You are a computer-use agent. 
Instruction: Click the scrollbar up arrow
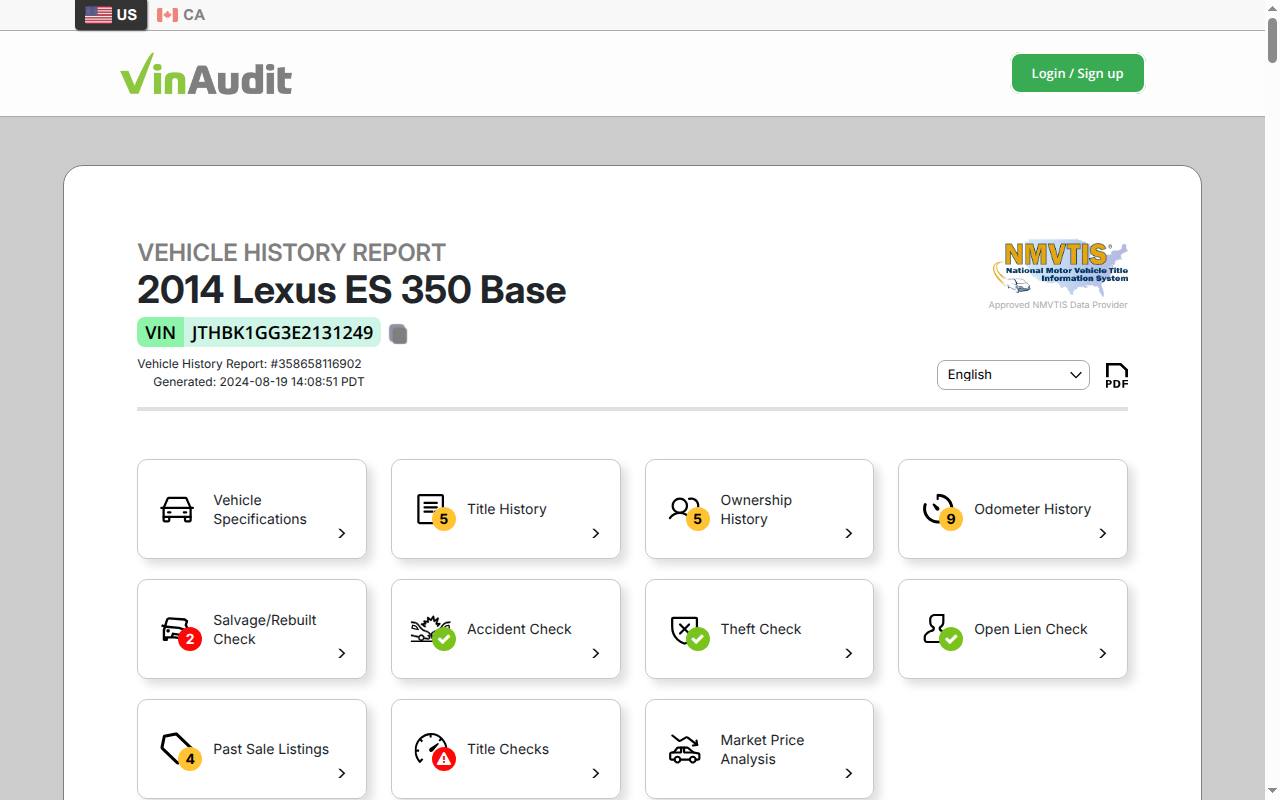pos(1272,7)
